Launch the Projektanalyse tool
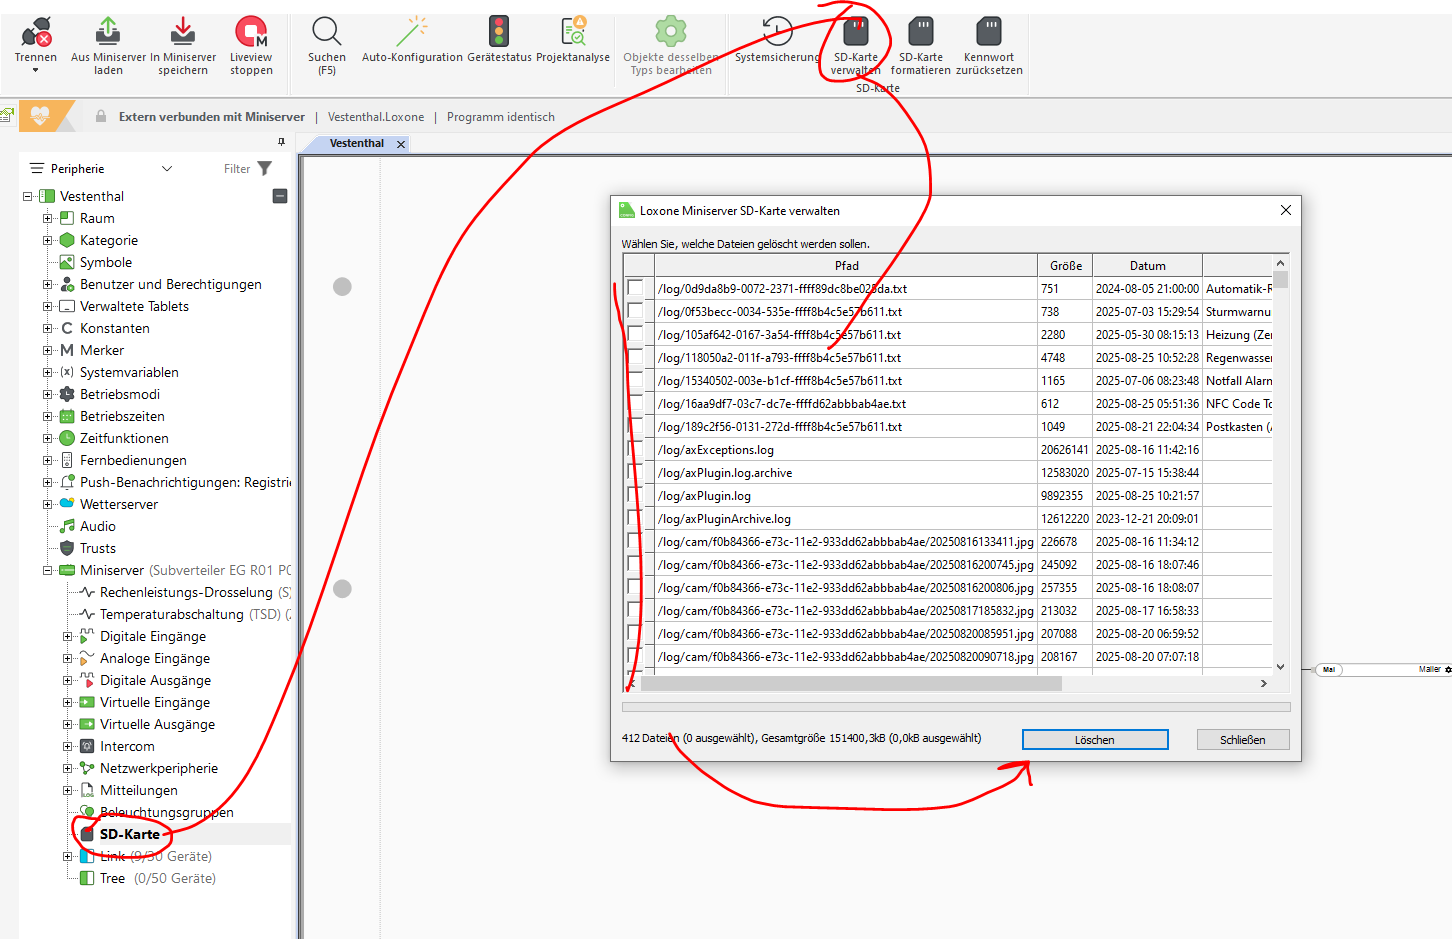Screen dimensions: 1452x939 pyautogui.click(x=573, y=32)
